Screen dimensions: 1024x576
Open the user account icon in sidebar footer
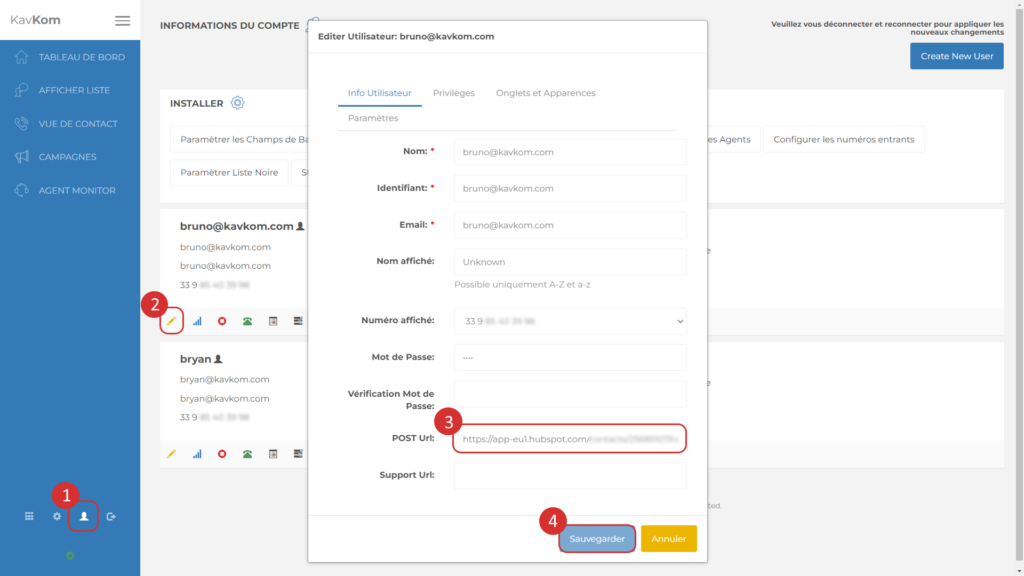point(84,516)
